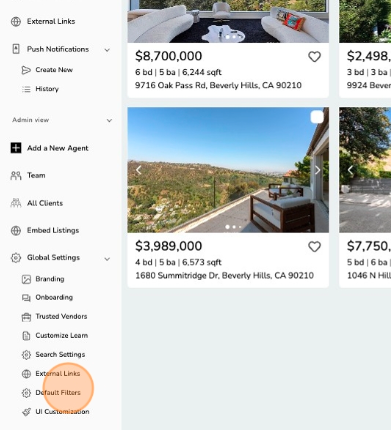Click the Admin view section label
The width and height of the screenshot is (391, 430).
[31, 120]
